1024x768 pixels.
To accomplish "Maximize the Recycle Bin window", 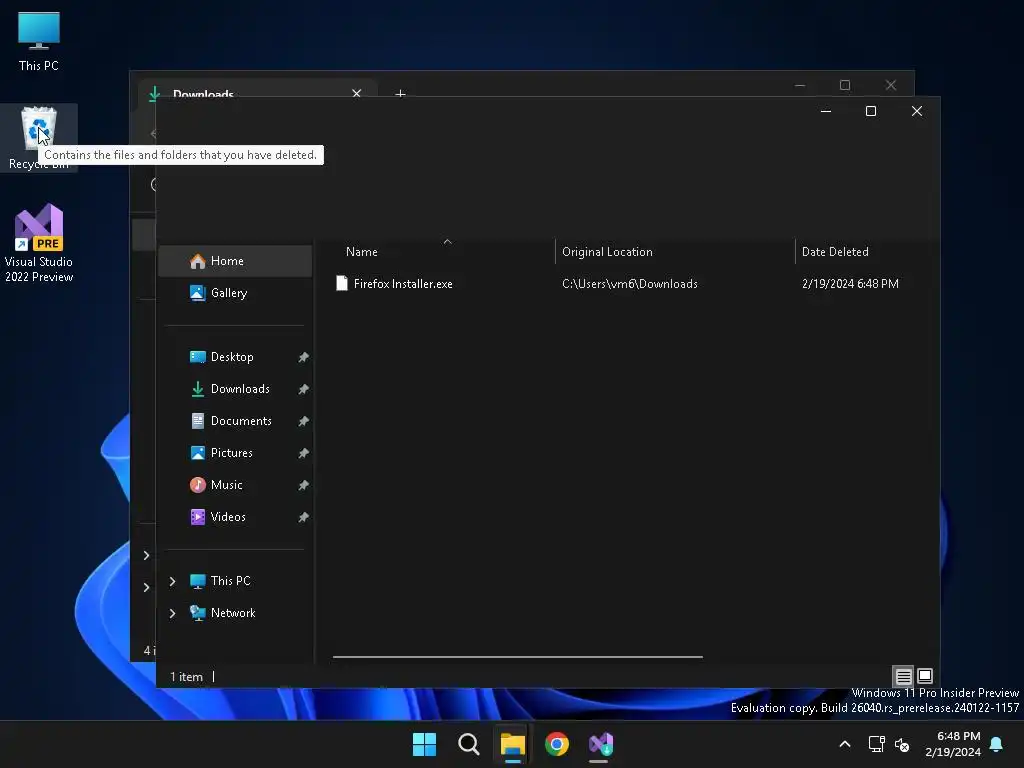I will coord(871,111).
